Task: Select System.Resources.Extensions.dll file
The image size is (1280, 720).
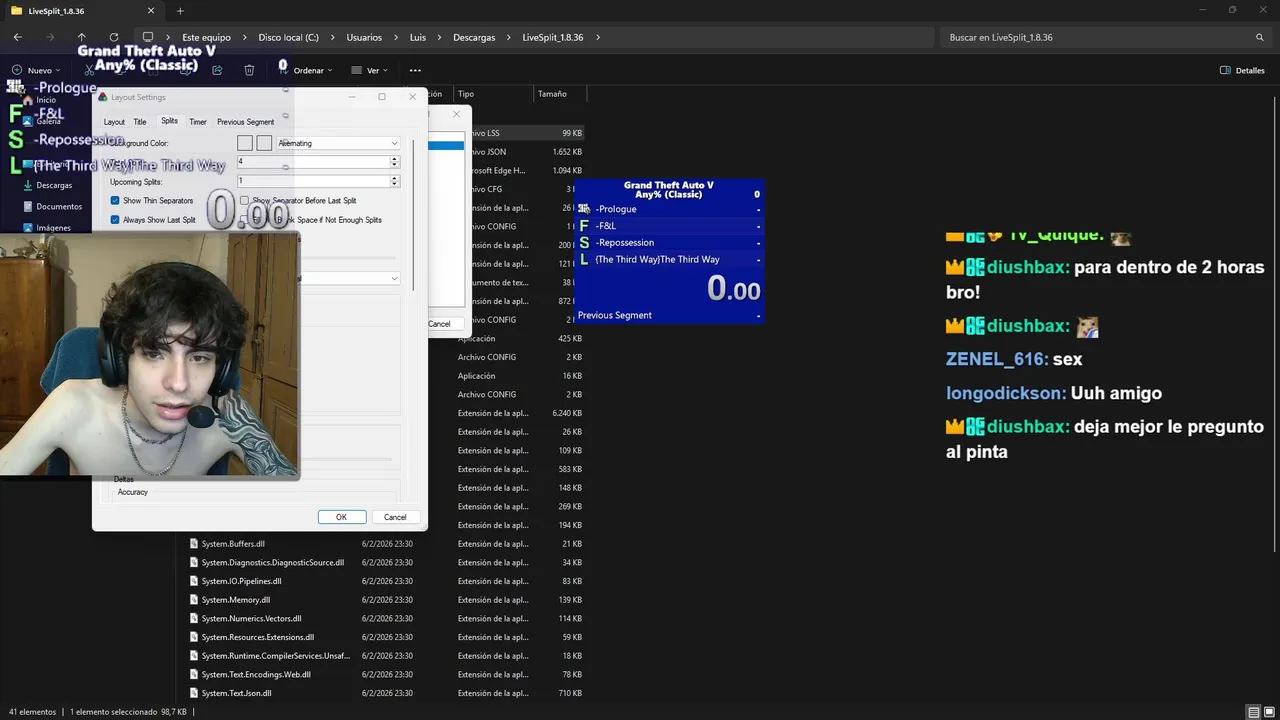Action: click(x=257, y=637)
